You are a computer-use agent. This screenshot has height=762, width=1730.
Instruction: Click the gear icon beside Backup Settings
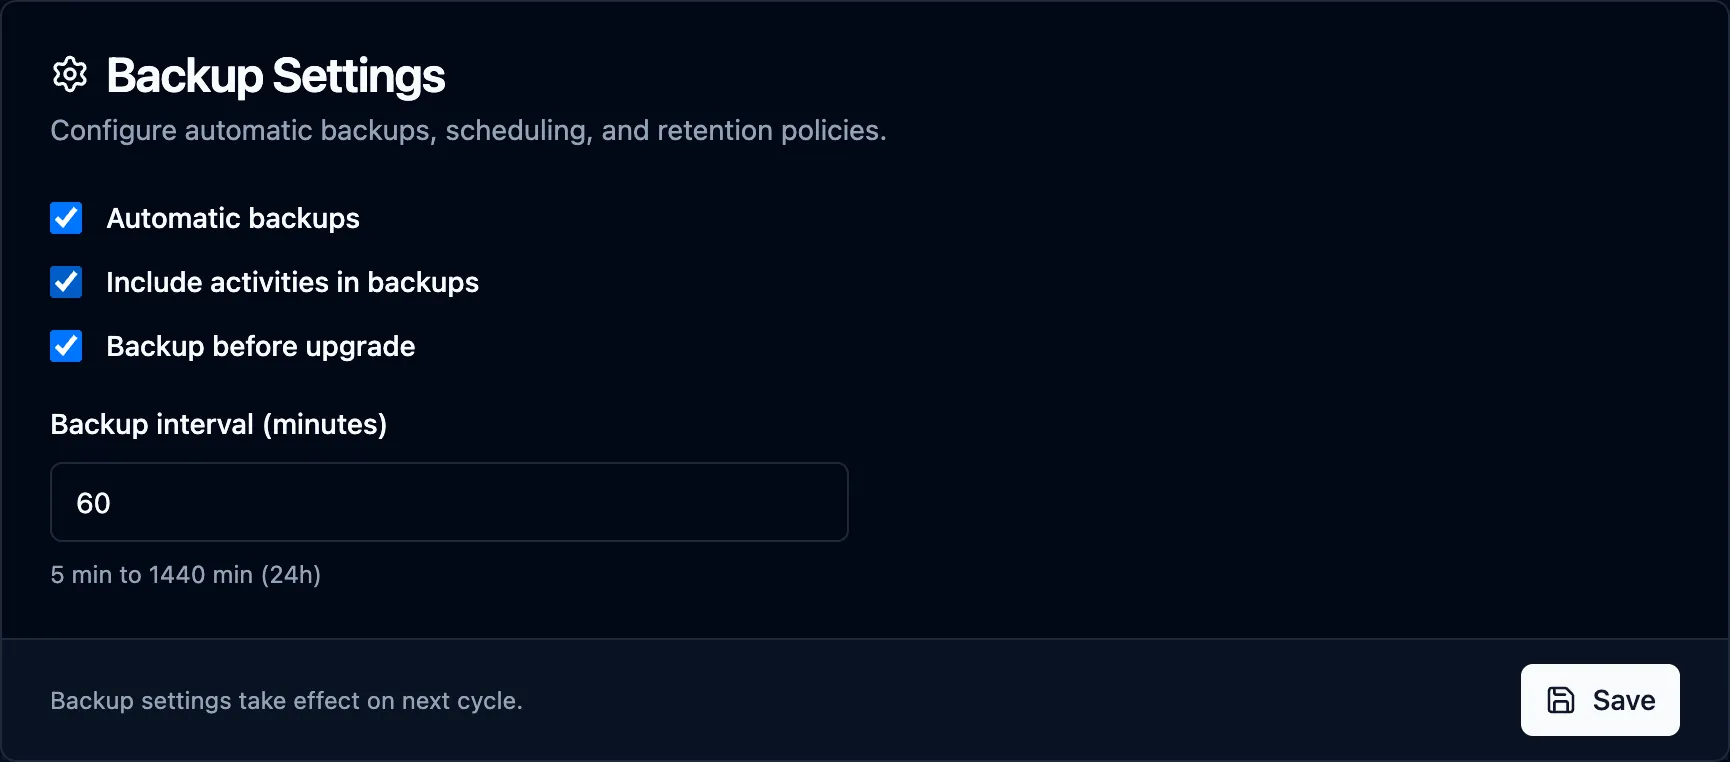coord(70,74)
